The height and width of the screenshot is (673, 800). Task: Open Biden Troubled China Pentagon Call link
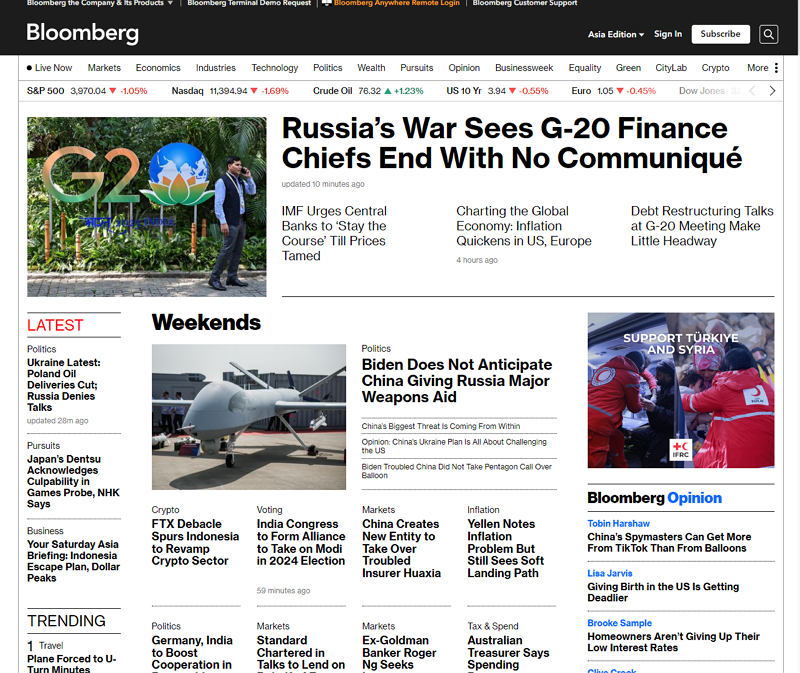pos(457,471)
